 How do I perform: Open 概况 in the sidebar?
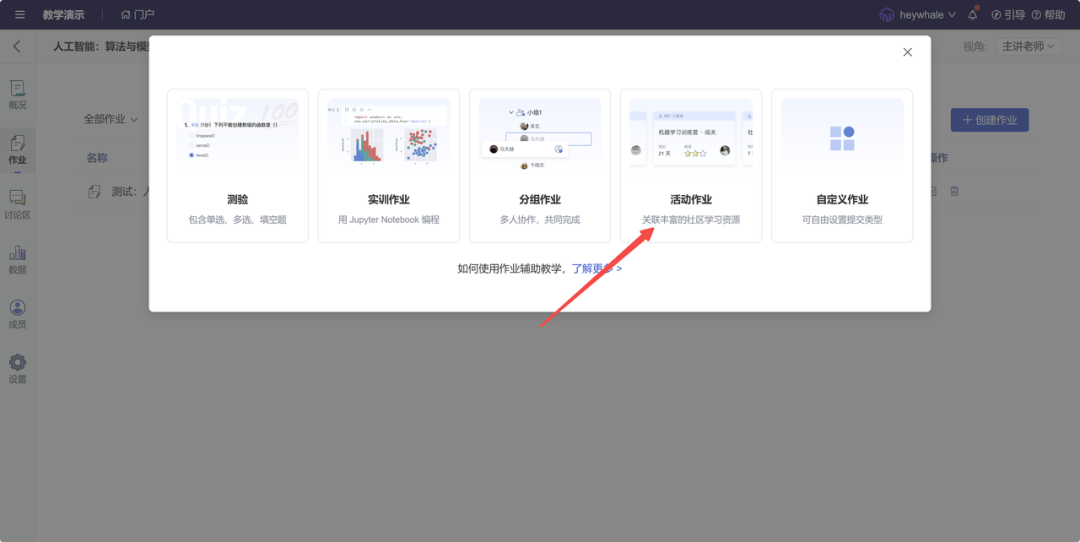pyautogui.click(x=17, y=95)
